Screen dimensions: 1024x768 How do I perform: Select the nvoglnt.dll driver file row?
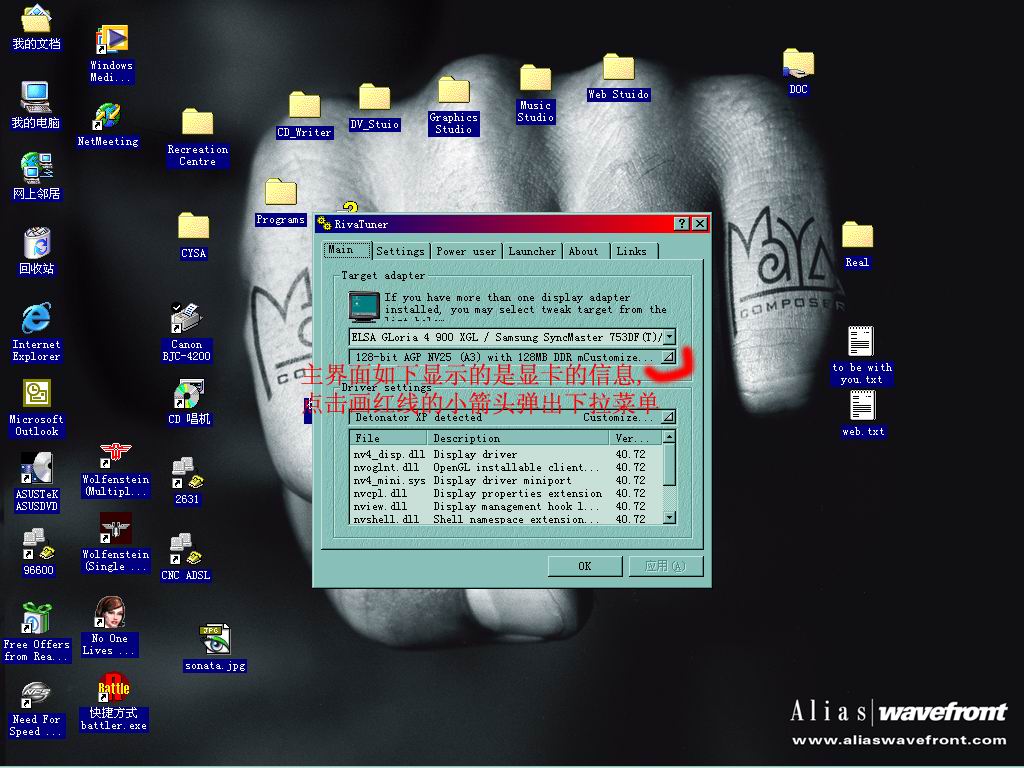[x=506, y=468]
